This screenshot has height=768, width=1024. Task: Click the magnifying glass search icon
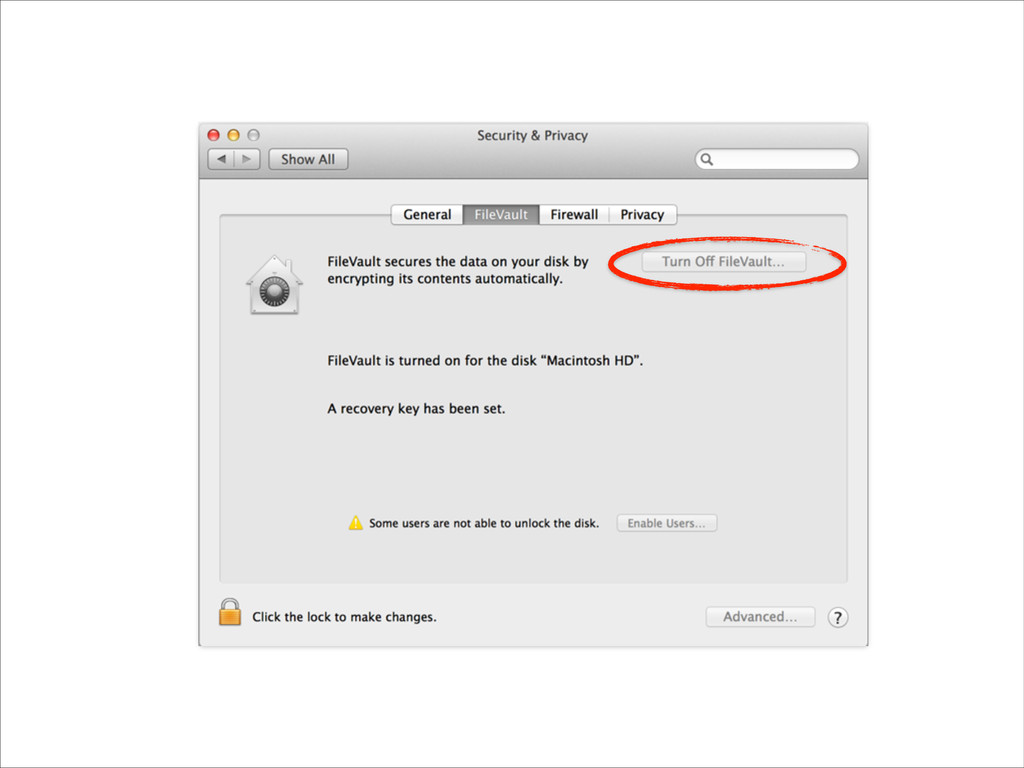[707, 159]
